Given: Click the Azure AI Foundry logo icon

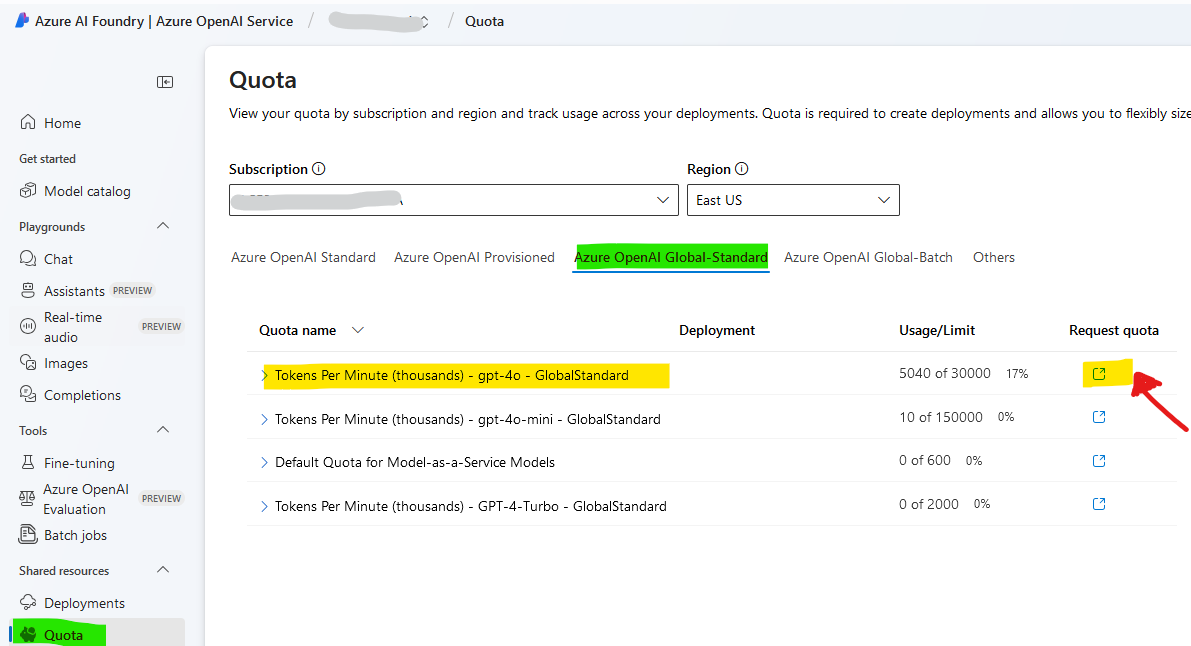Looking at the screenshot, I should [x=22, y=21].
